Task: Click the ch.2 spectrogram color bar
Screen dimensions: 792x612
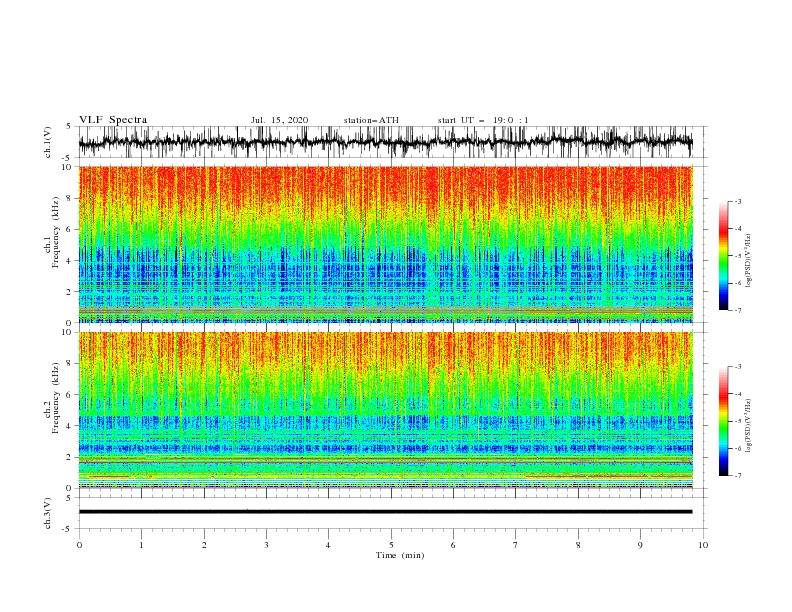Action: click(723, 421)
